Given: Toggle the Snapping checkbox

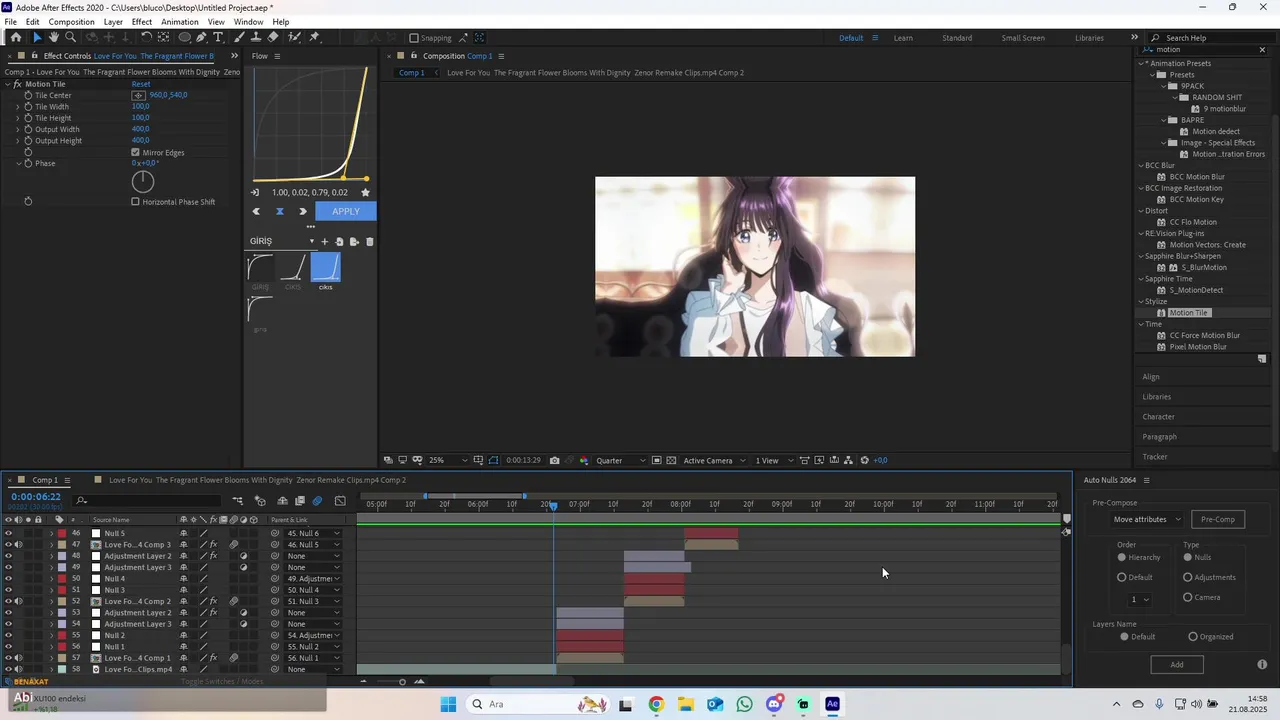Looking at the screenshot, I should pos(413,38).
